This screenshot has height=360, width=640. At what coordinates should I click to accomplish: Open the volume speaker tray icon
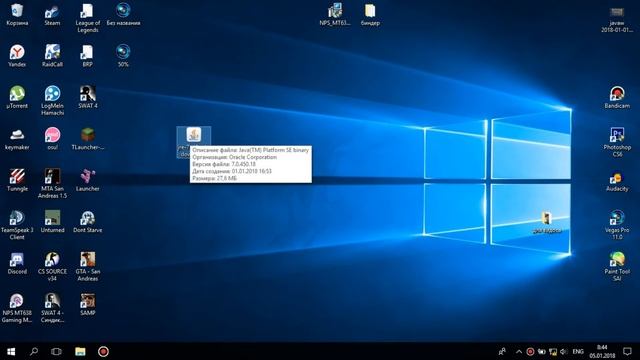[564, 351]
